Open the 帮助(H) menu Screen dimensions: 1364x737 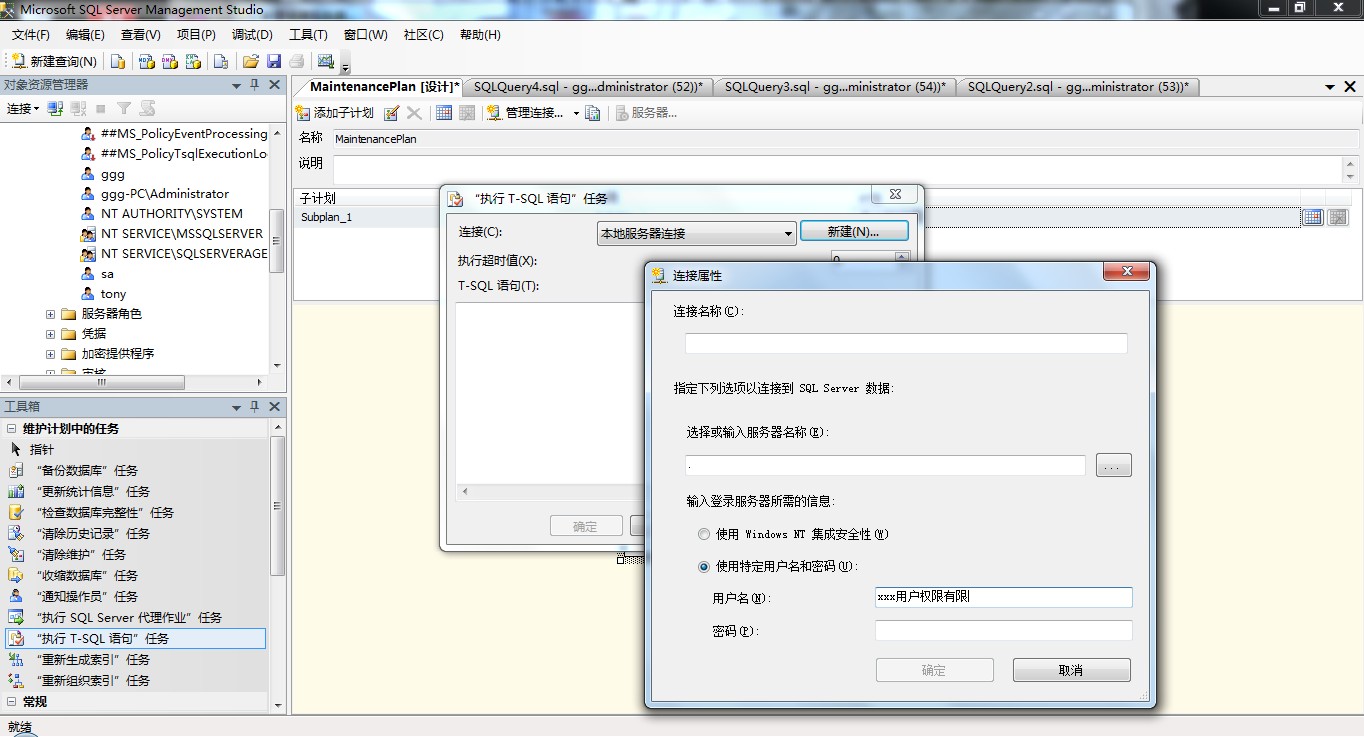click(480, 35)
